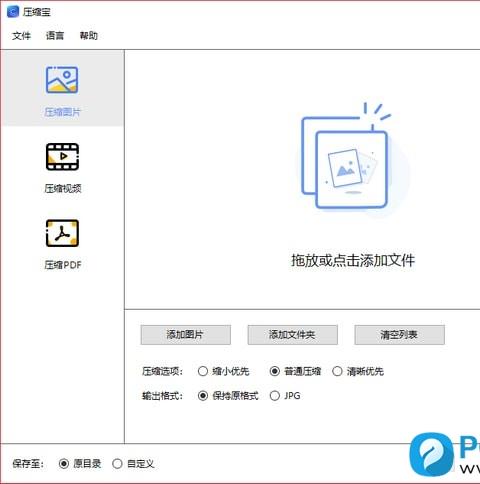Open the 文件 menu
This screenshot has height=484, width=480.
21,35
